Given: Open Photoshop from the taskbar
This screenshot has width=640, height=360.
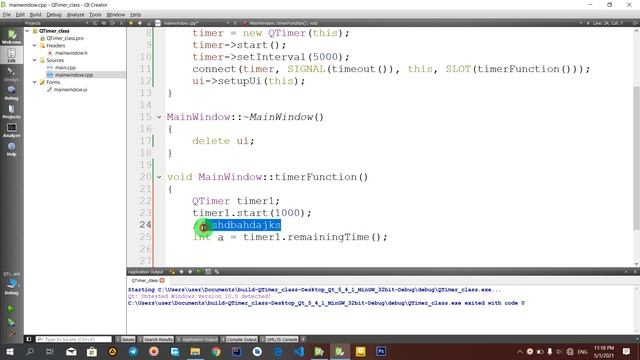Looking at the screenshot, I should (x=381, y=351).
